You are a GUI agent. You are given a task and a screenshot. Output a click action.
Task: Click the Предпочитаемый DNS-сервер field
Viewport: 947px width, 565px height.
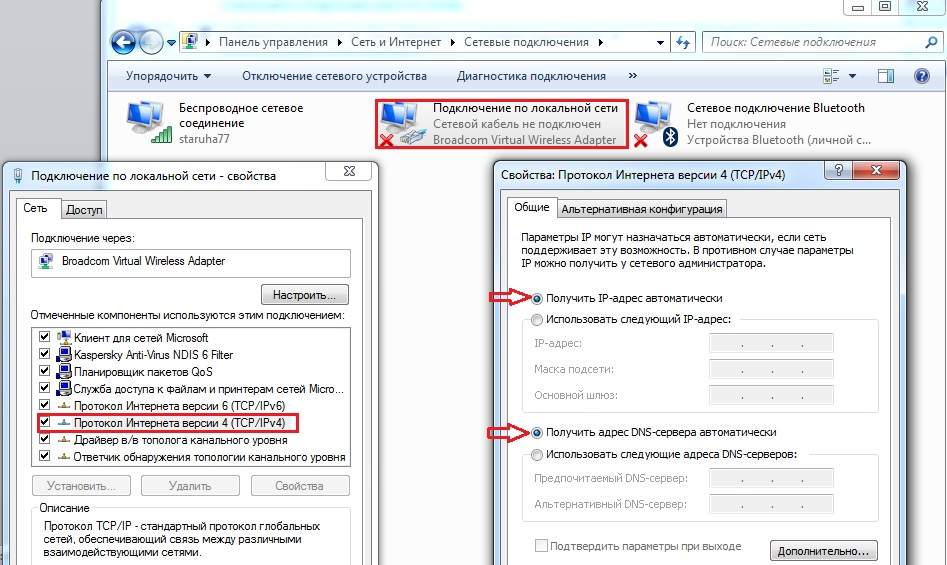[x=771, y=478]
